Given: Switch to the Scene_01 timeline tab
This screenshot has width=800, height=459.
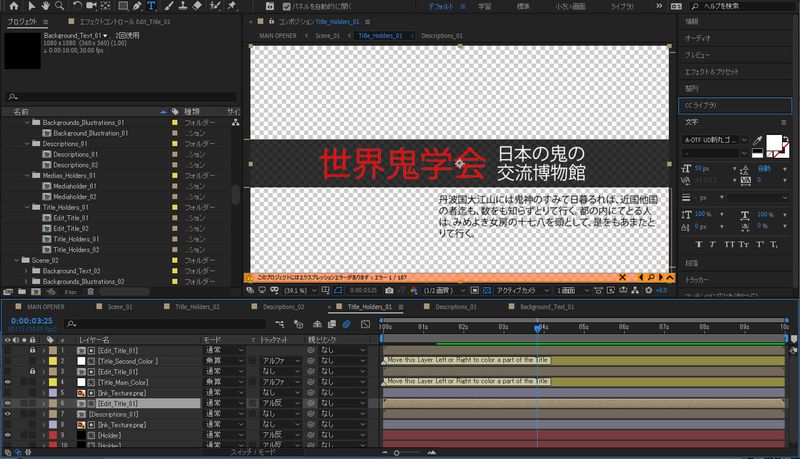Looking at the screenshot, I should [x=120, y=306].
